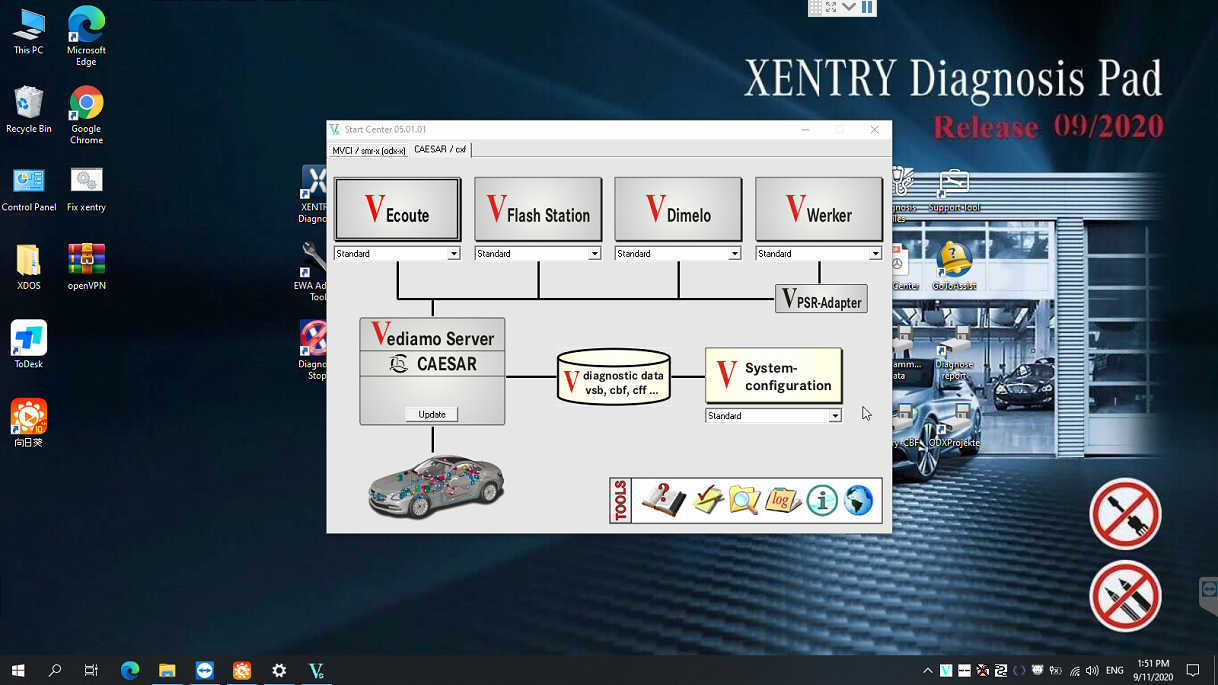
Task: Show hidden tray icons chevron
Action: (927, 670)
